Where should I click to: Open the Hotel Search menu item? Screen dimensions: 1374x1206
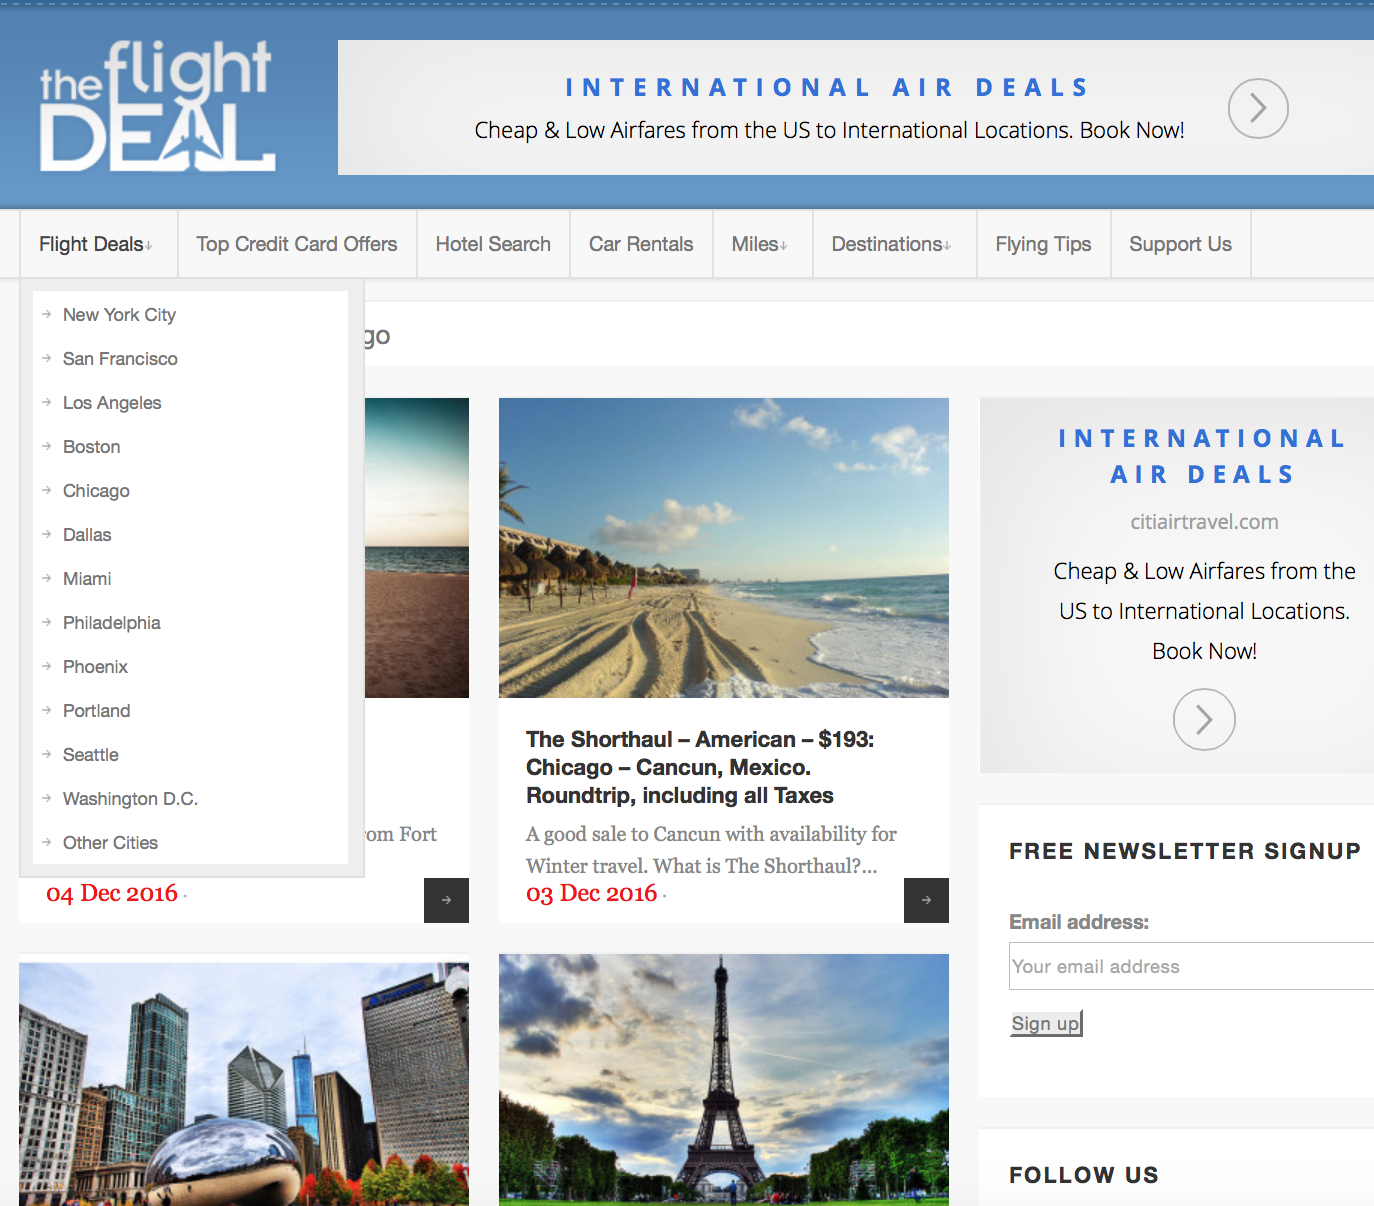click(493, 243)
